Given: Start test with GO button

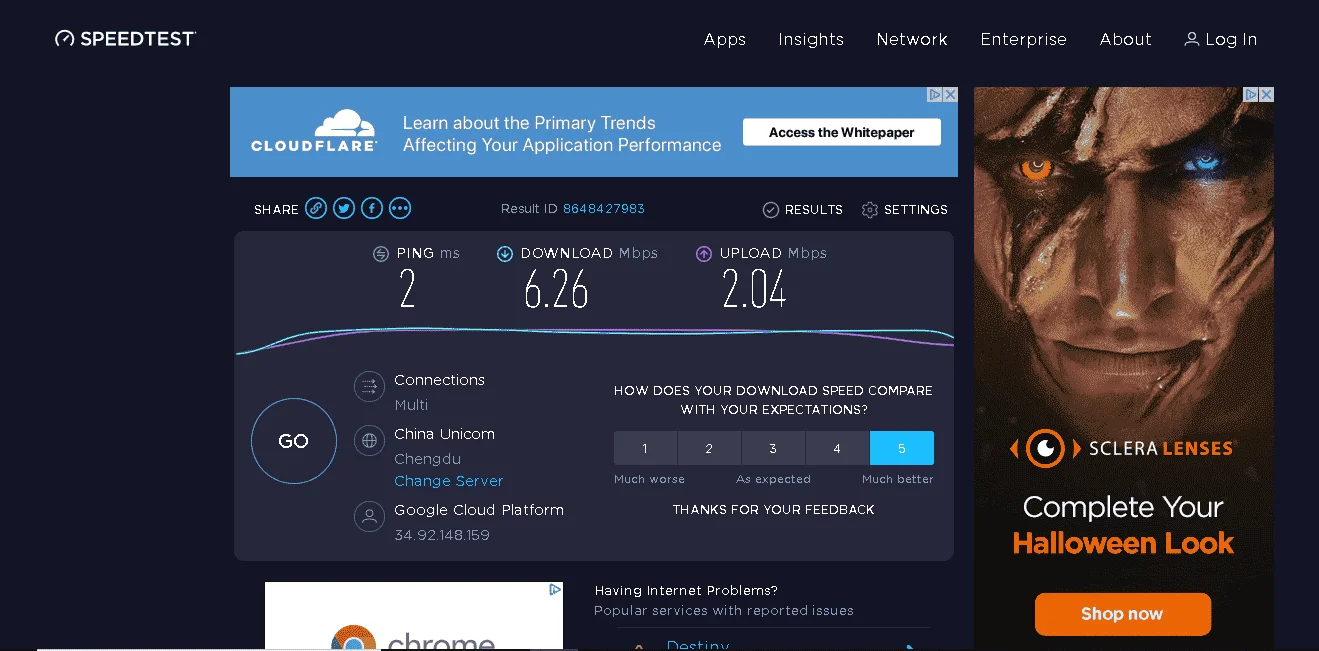Looking at the screenshot, I should click(x=294, y=441).
